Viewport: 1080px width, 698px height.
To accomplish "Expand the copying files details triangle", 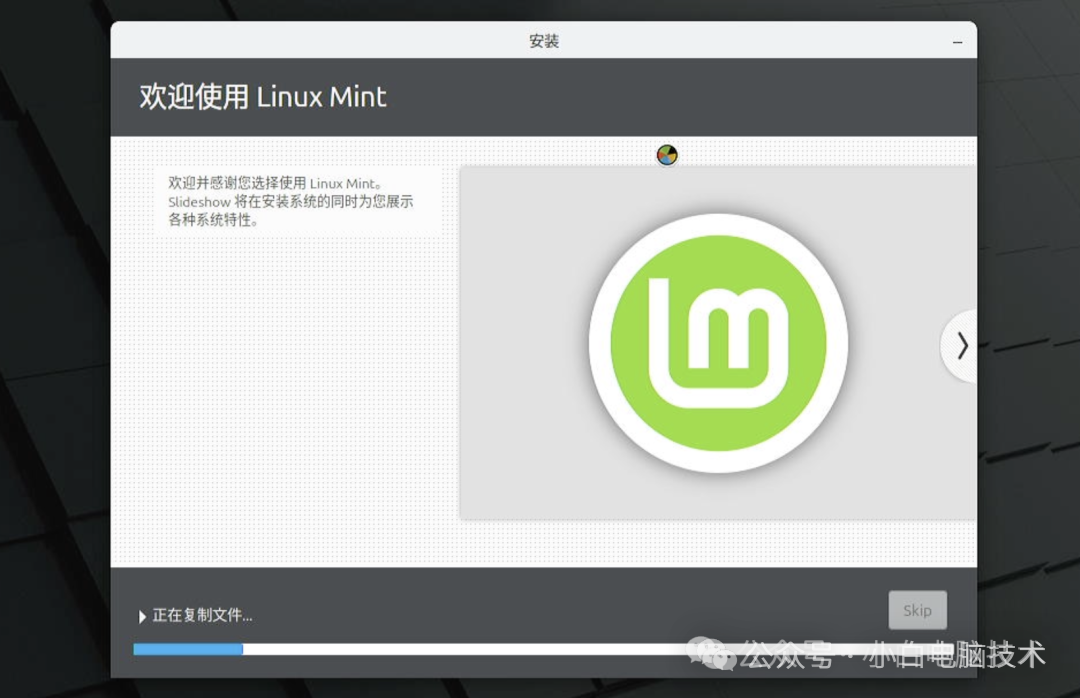I will pyautogui.click(x=142, y=616).
